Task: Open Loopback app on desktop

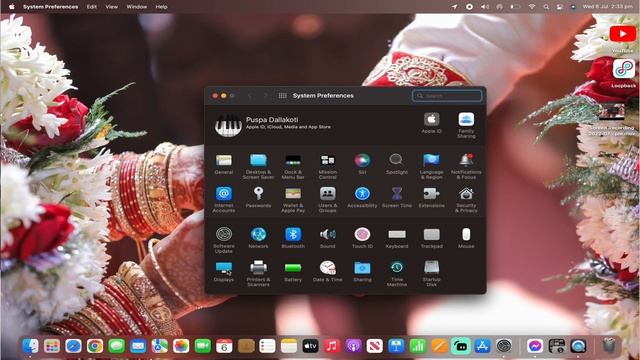Action: [623, 72]
